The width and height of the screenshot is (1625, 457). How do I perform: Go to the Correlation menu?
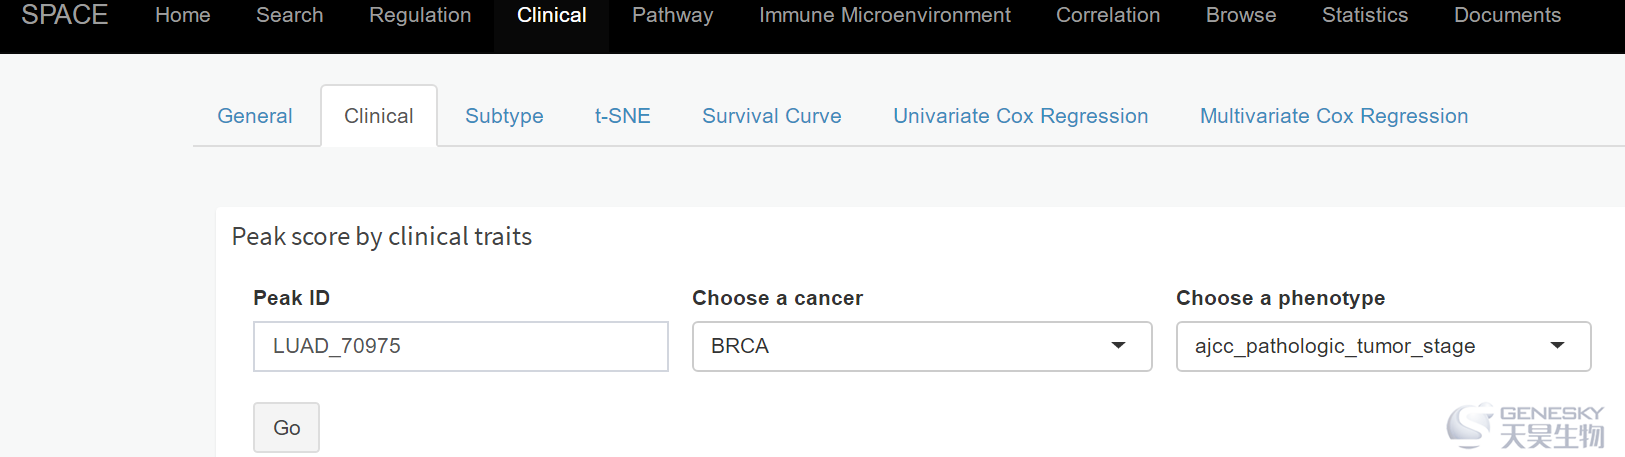pyautogui.click(x=1108, y=16)
